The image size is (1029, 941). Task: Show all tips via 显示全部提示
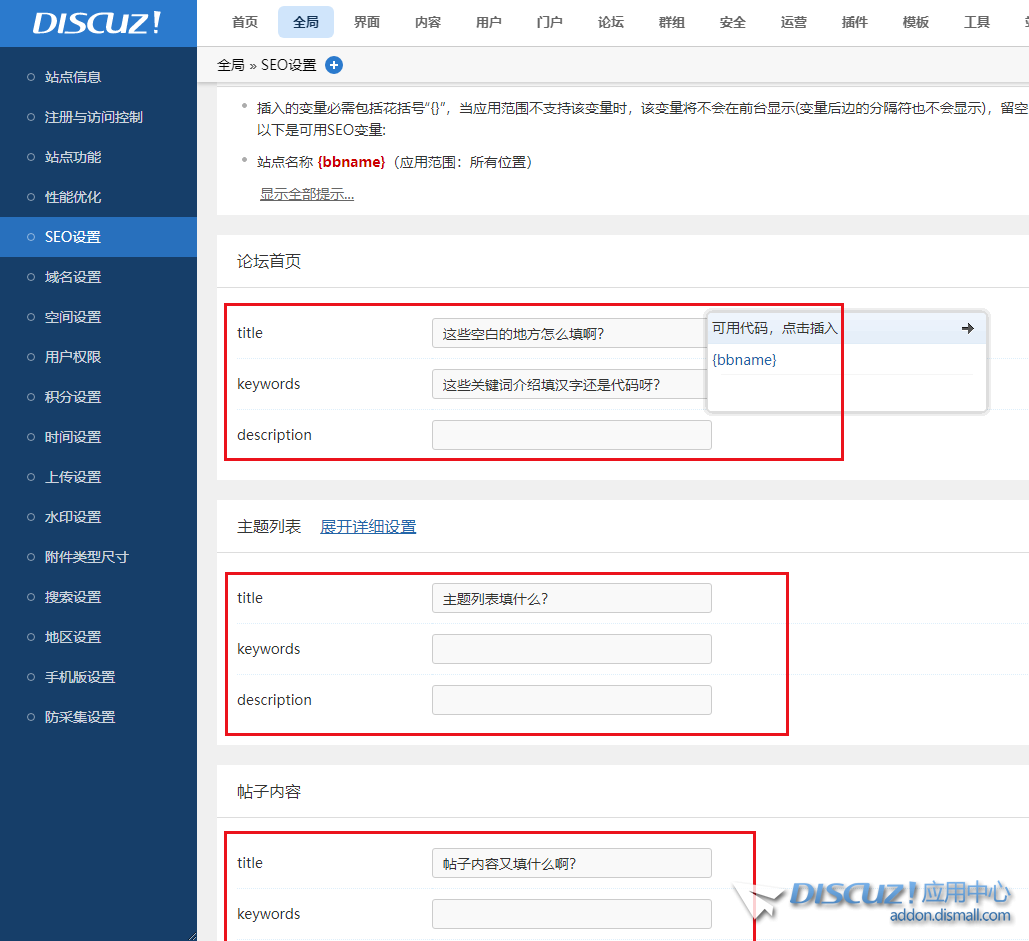[307, 194]
